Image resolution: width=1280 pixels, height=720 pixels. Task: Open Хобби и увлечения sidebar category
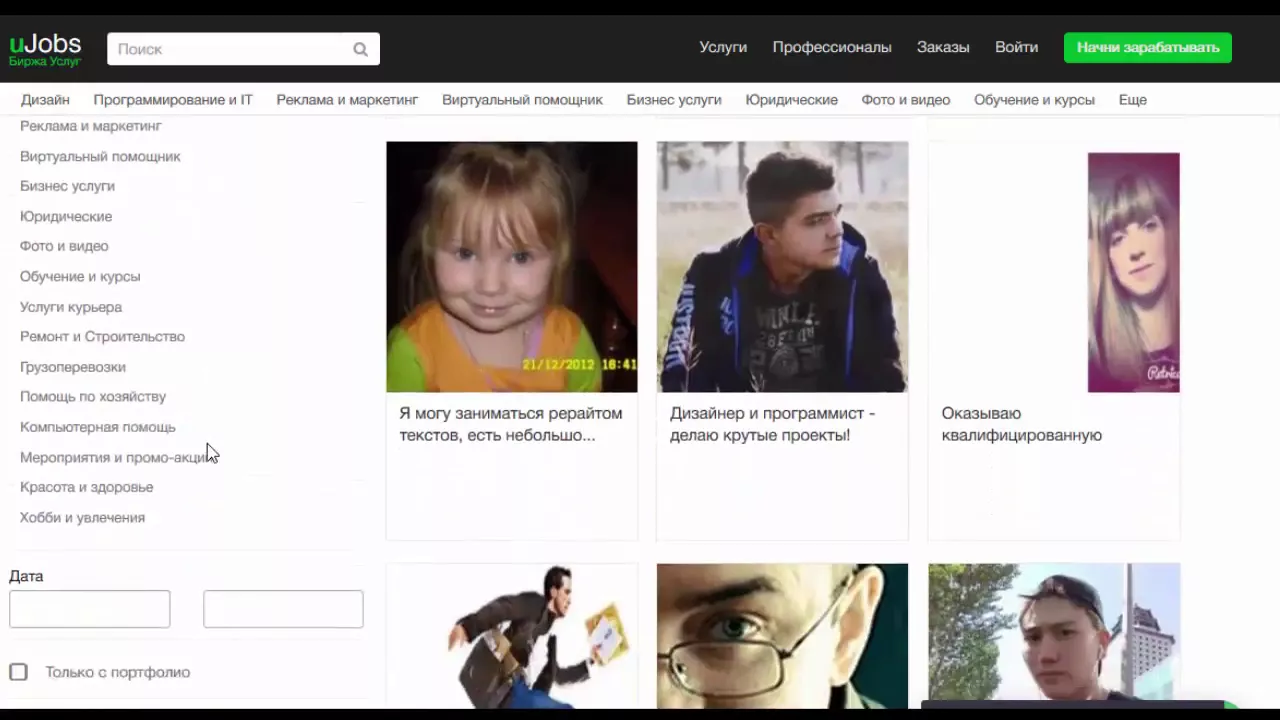point(82,517)
